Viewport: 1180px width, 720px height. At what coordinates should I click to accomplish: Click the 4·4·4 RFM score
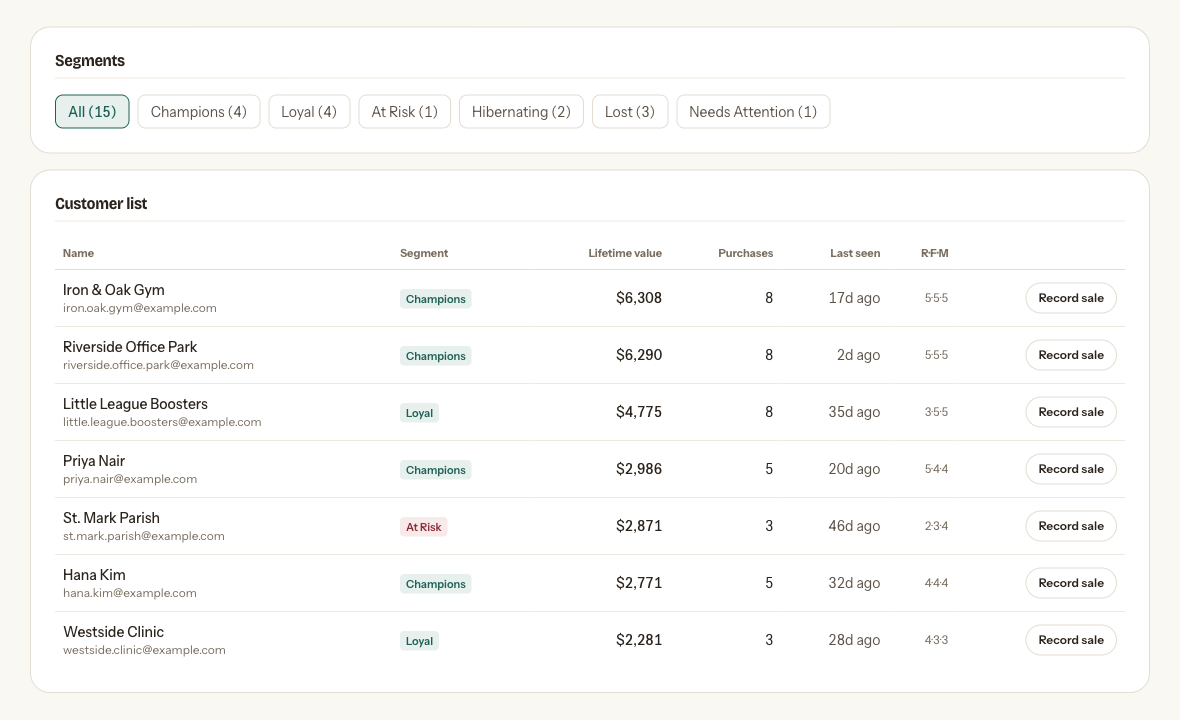[x=936, y=583]
